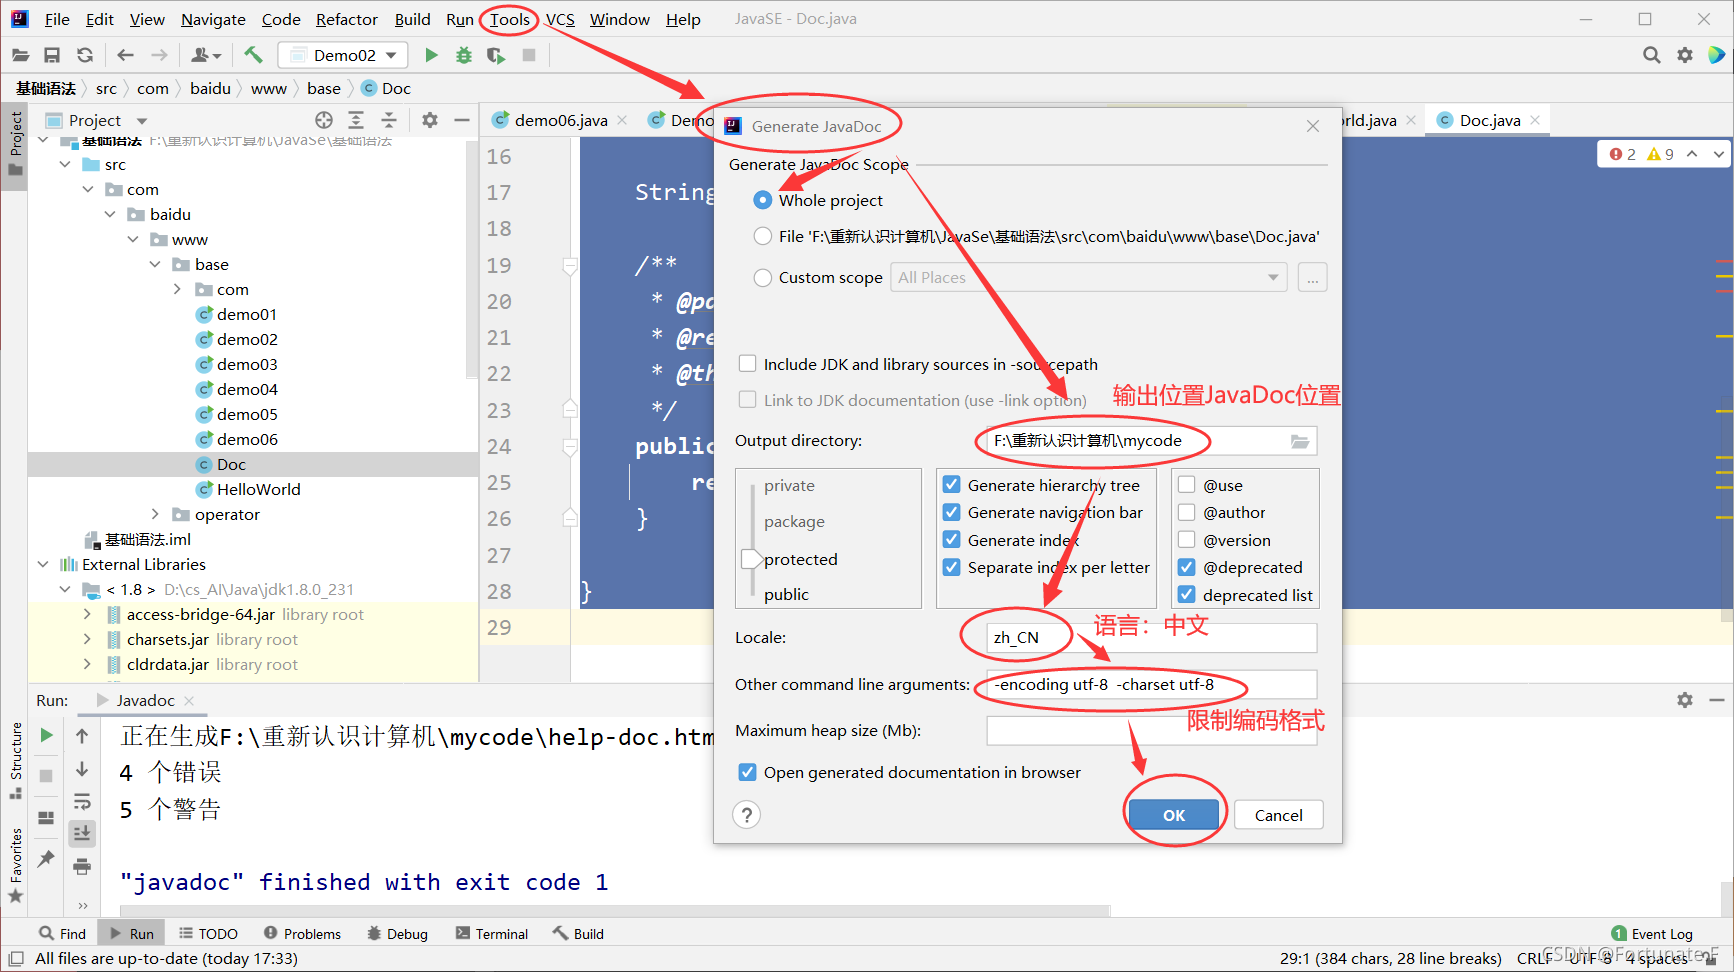
Task: Click the up arrow in Run panel
Action: (82, 735)
